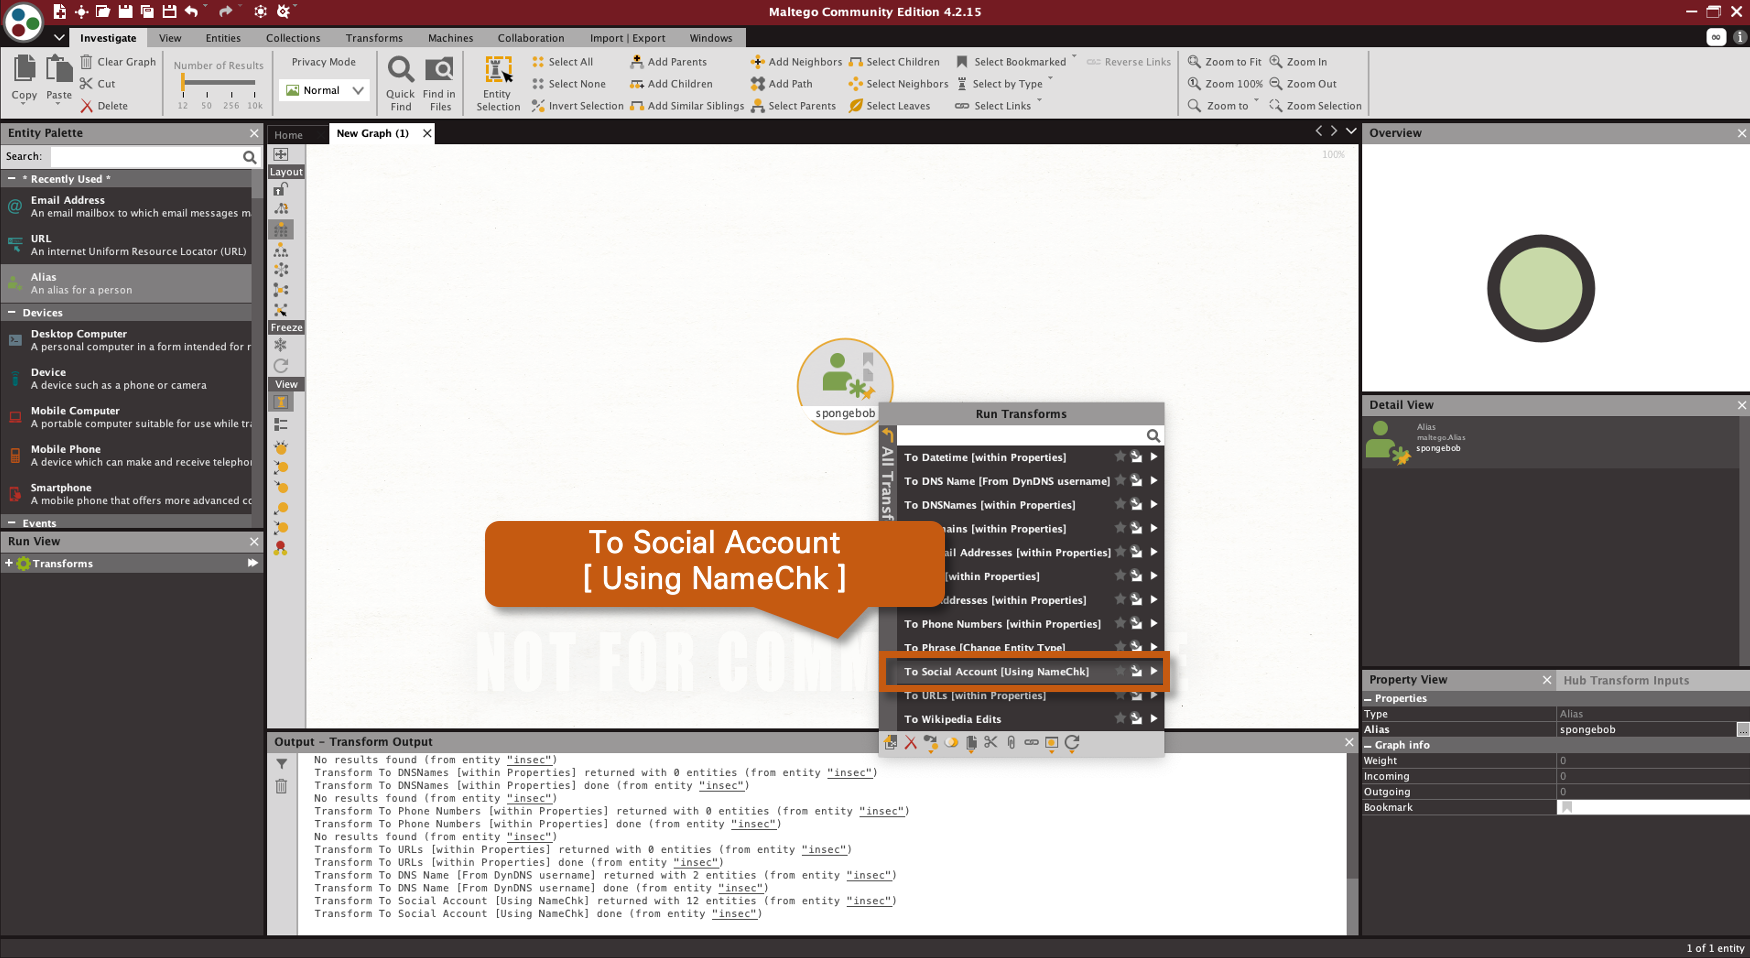Image resolution: width=1750 pixels, height=958 pixels.
Task: Click the New Graph icon in title bar
Action: [59, 11]
